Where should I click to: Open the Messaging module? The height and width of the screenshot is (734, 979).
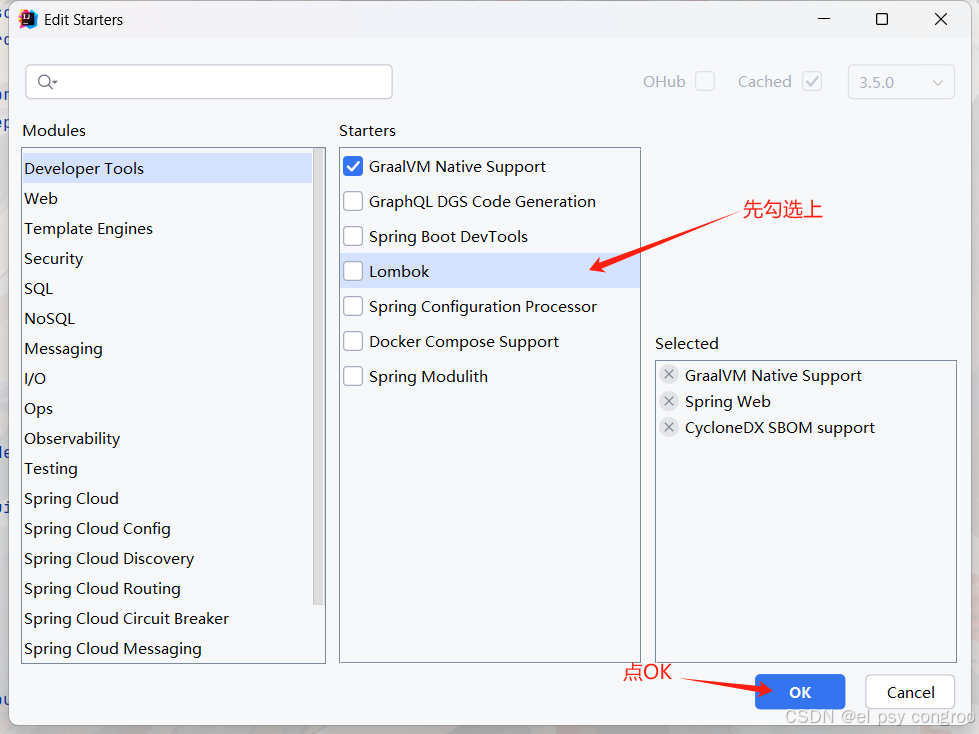167,348
